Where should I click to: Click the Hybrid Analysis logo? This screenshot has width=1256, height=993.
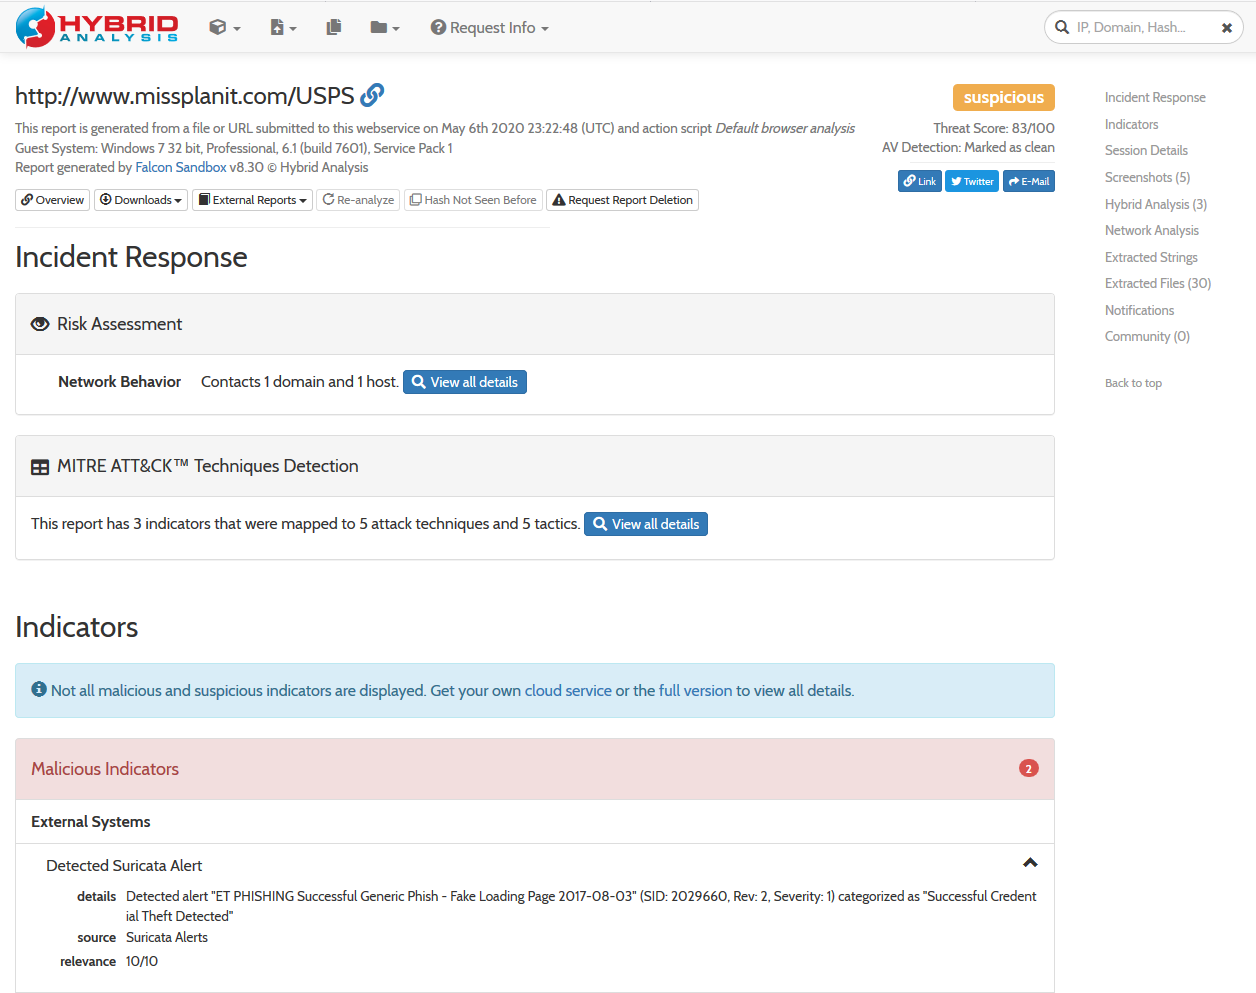(x=97, y=27)
